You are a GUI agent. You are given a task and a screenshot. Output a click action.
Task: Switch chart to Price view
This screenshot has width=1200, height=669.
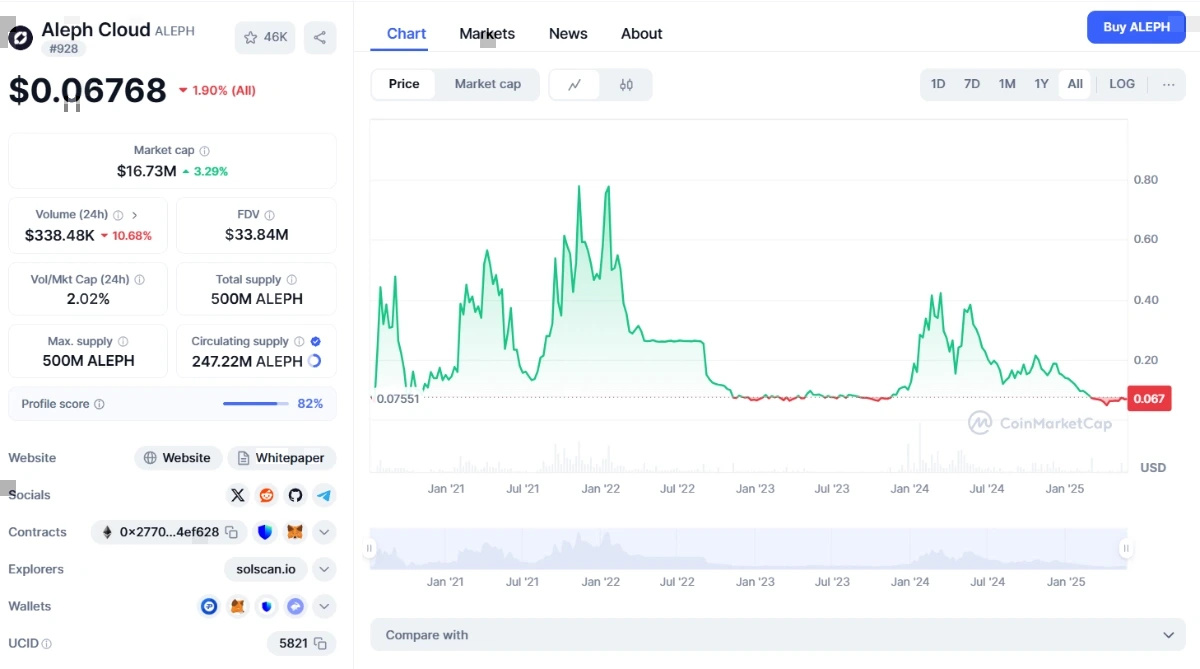pos(404,84)
